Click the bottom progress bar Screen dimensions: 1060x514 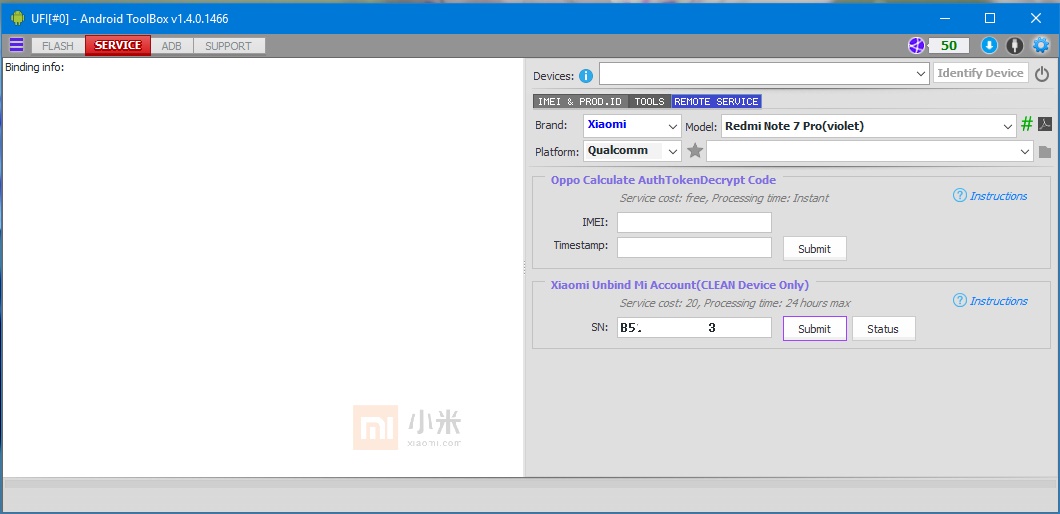coord(529,484)
